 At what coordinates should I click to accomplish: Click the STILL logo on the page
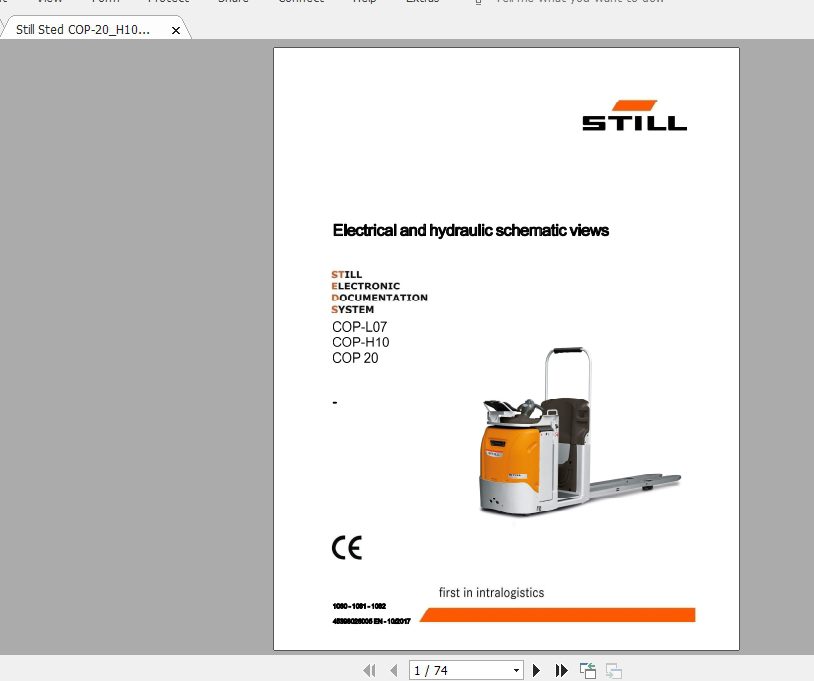(634, 115)
